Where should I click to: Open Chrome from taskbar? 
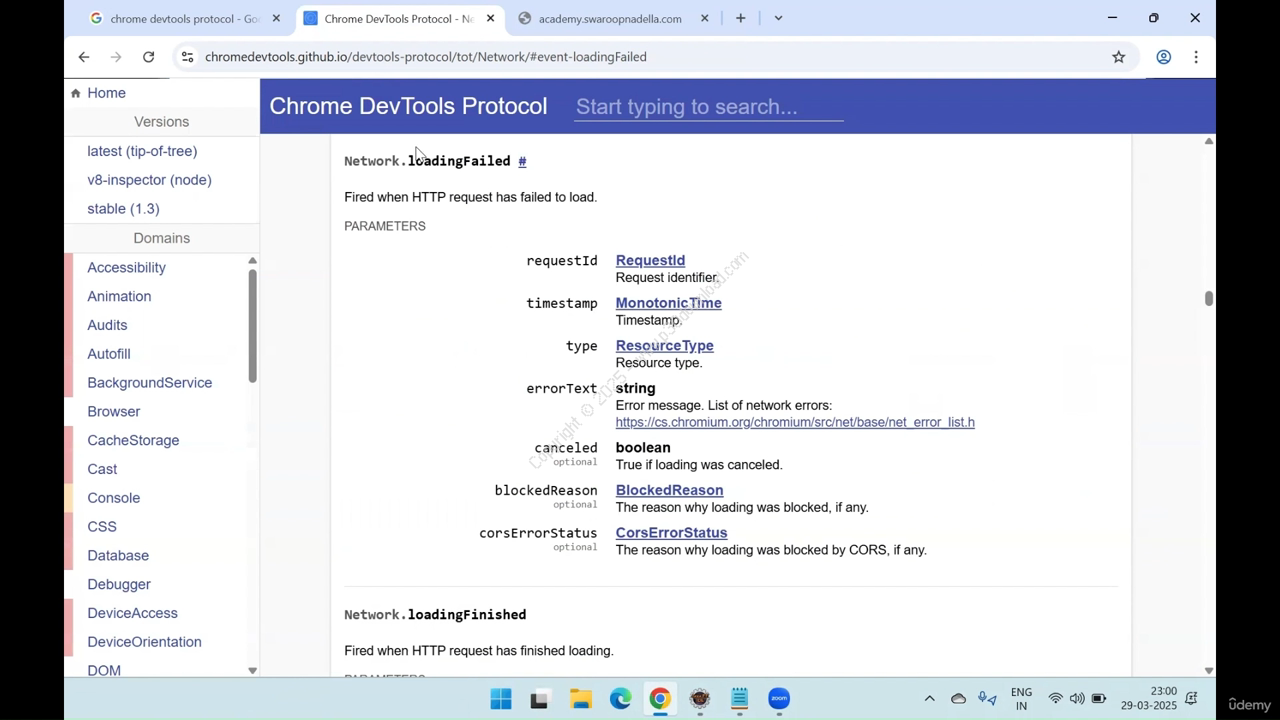pos(660,699)
